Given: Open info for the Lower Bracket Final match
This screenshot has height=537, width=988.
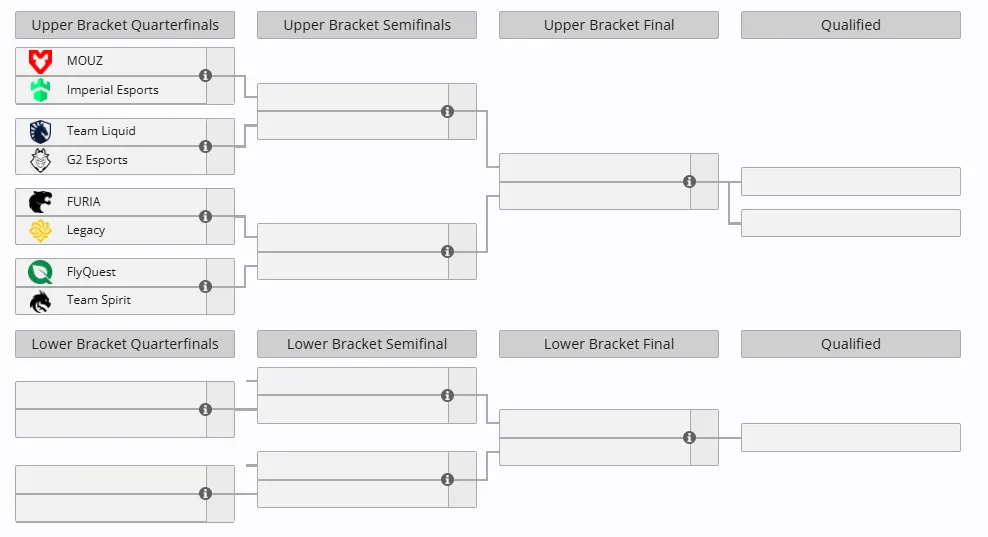Looking at the screenshot, I should tap(689, 437).
